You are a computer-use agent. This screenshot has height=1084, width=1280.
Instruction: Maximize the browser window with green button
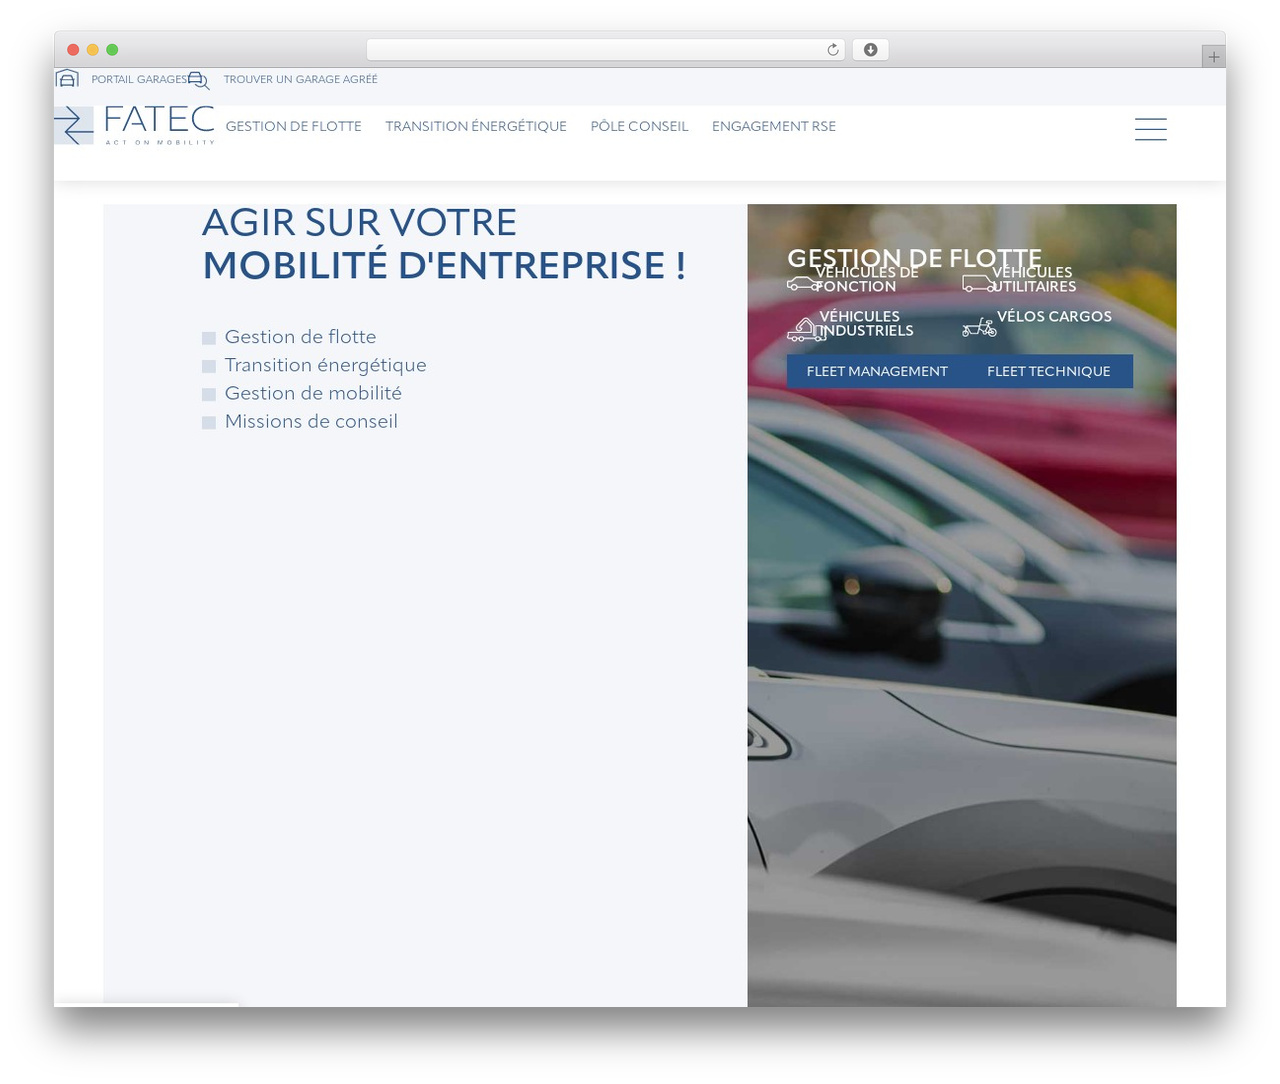[x=112, y=50]
